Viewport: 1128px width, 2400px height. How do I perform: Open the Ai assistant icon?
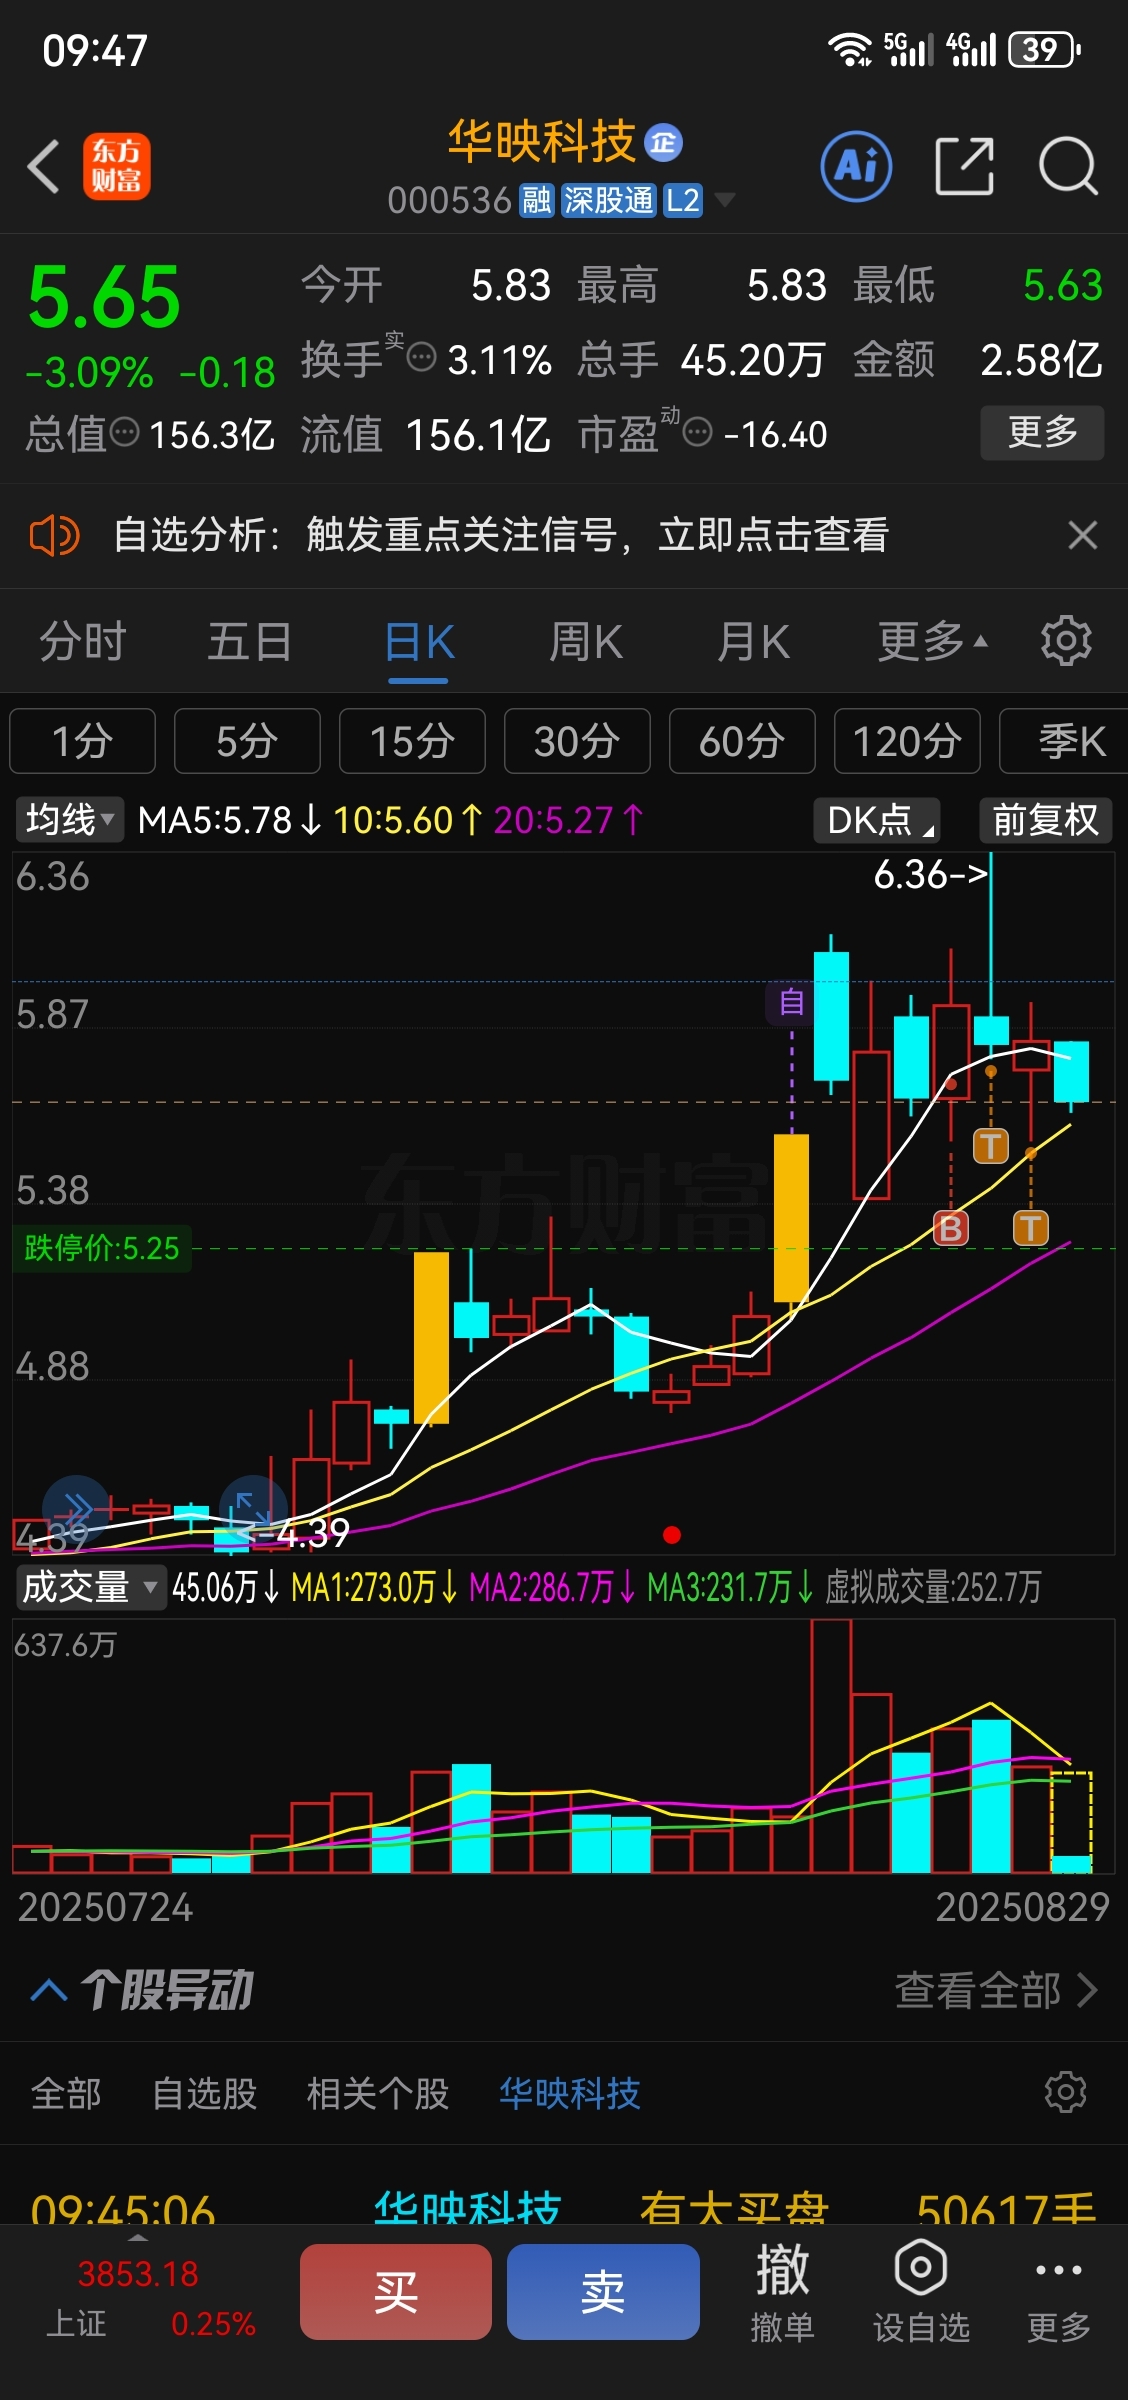click(x=856, y=166)
